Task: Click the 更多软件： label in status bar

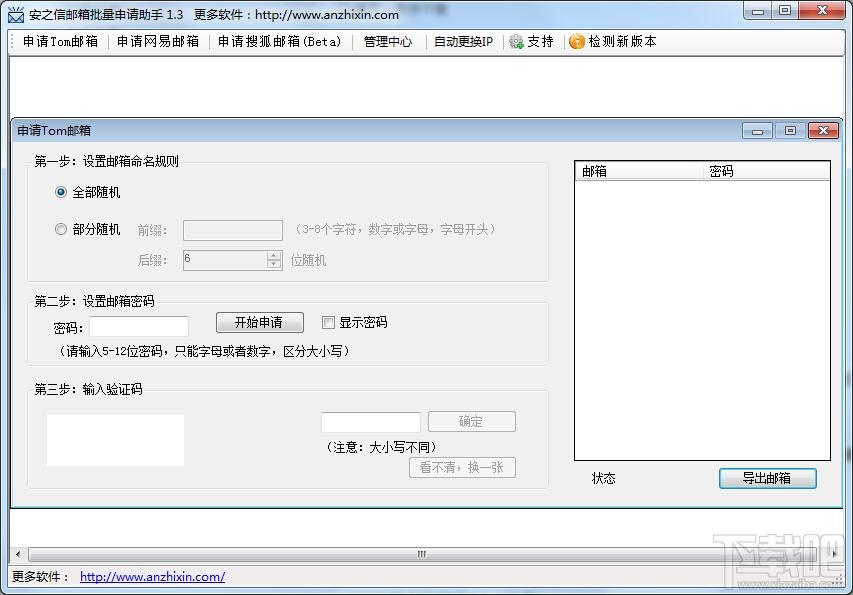Action: point(41,577)
